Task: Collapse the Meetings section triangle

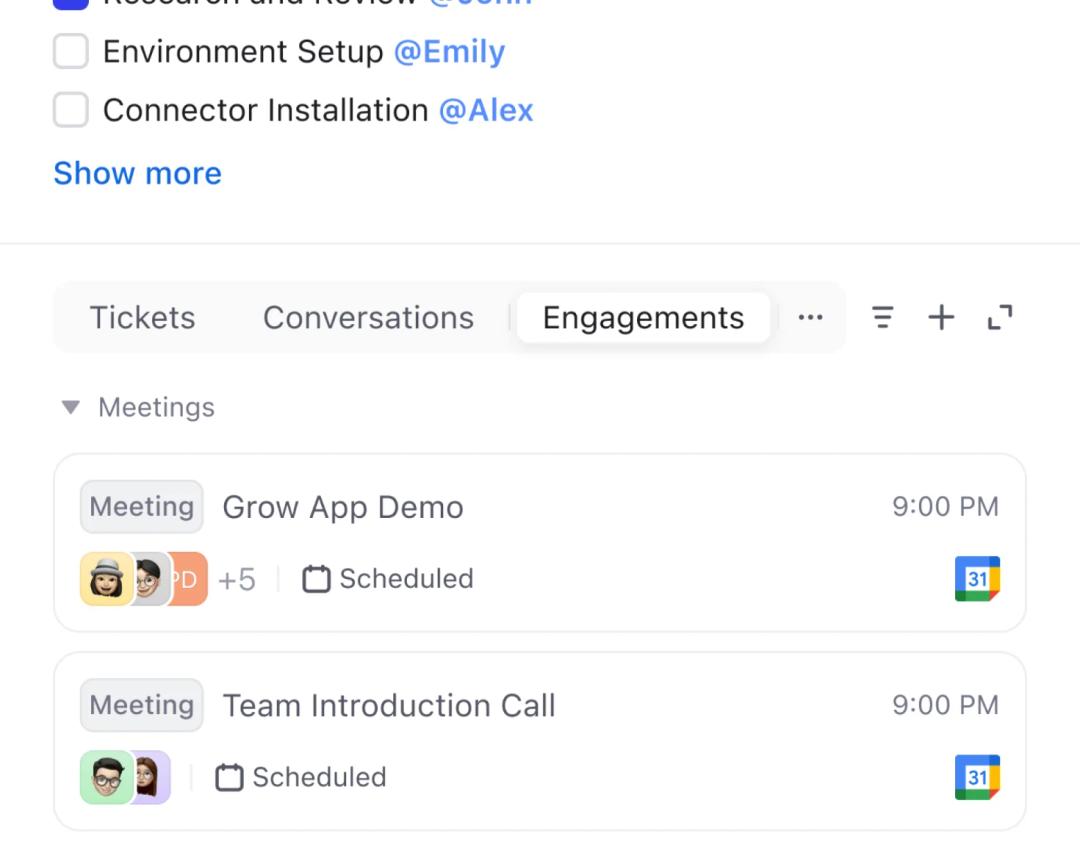Action: click(x=70, y=407)
